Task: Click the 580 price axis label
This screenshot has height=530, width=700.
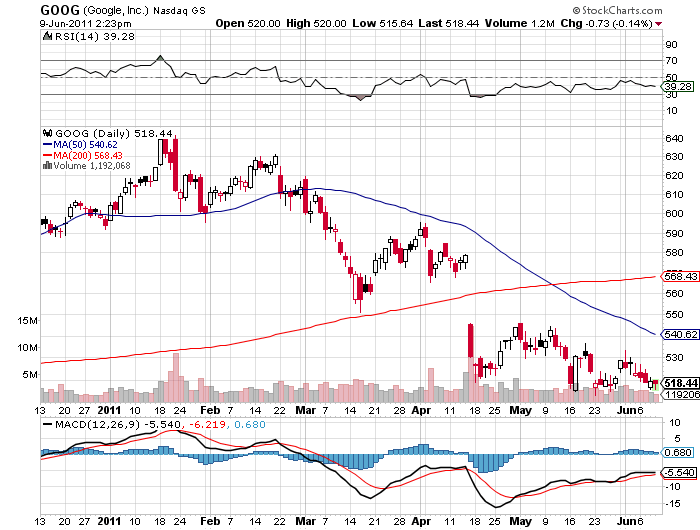Action: point(674,253)
